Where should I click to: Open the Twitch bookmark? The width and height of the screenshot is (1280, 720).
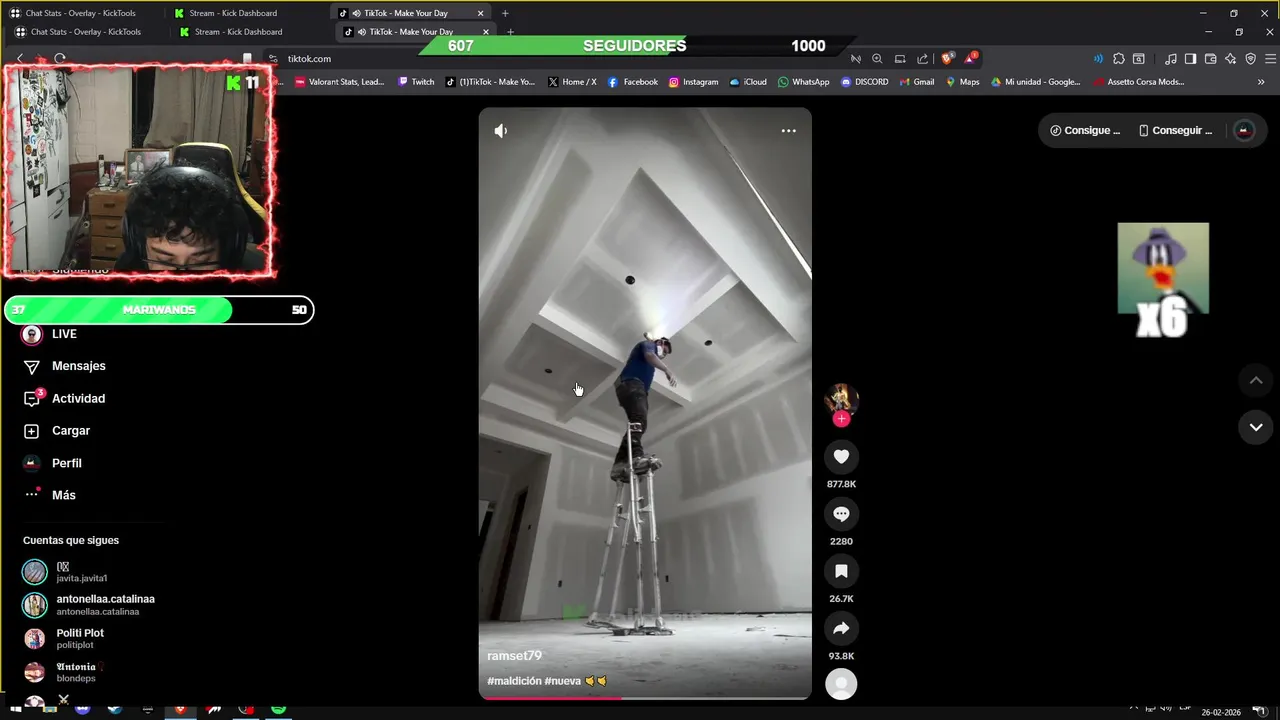tap(416, 82)
